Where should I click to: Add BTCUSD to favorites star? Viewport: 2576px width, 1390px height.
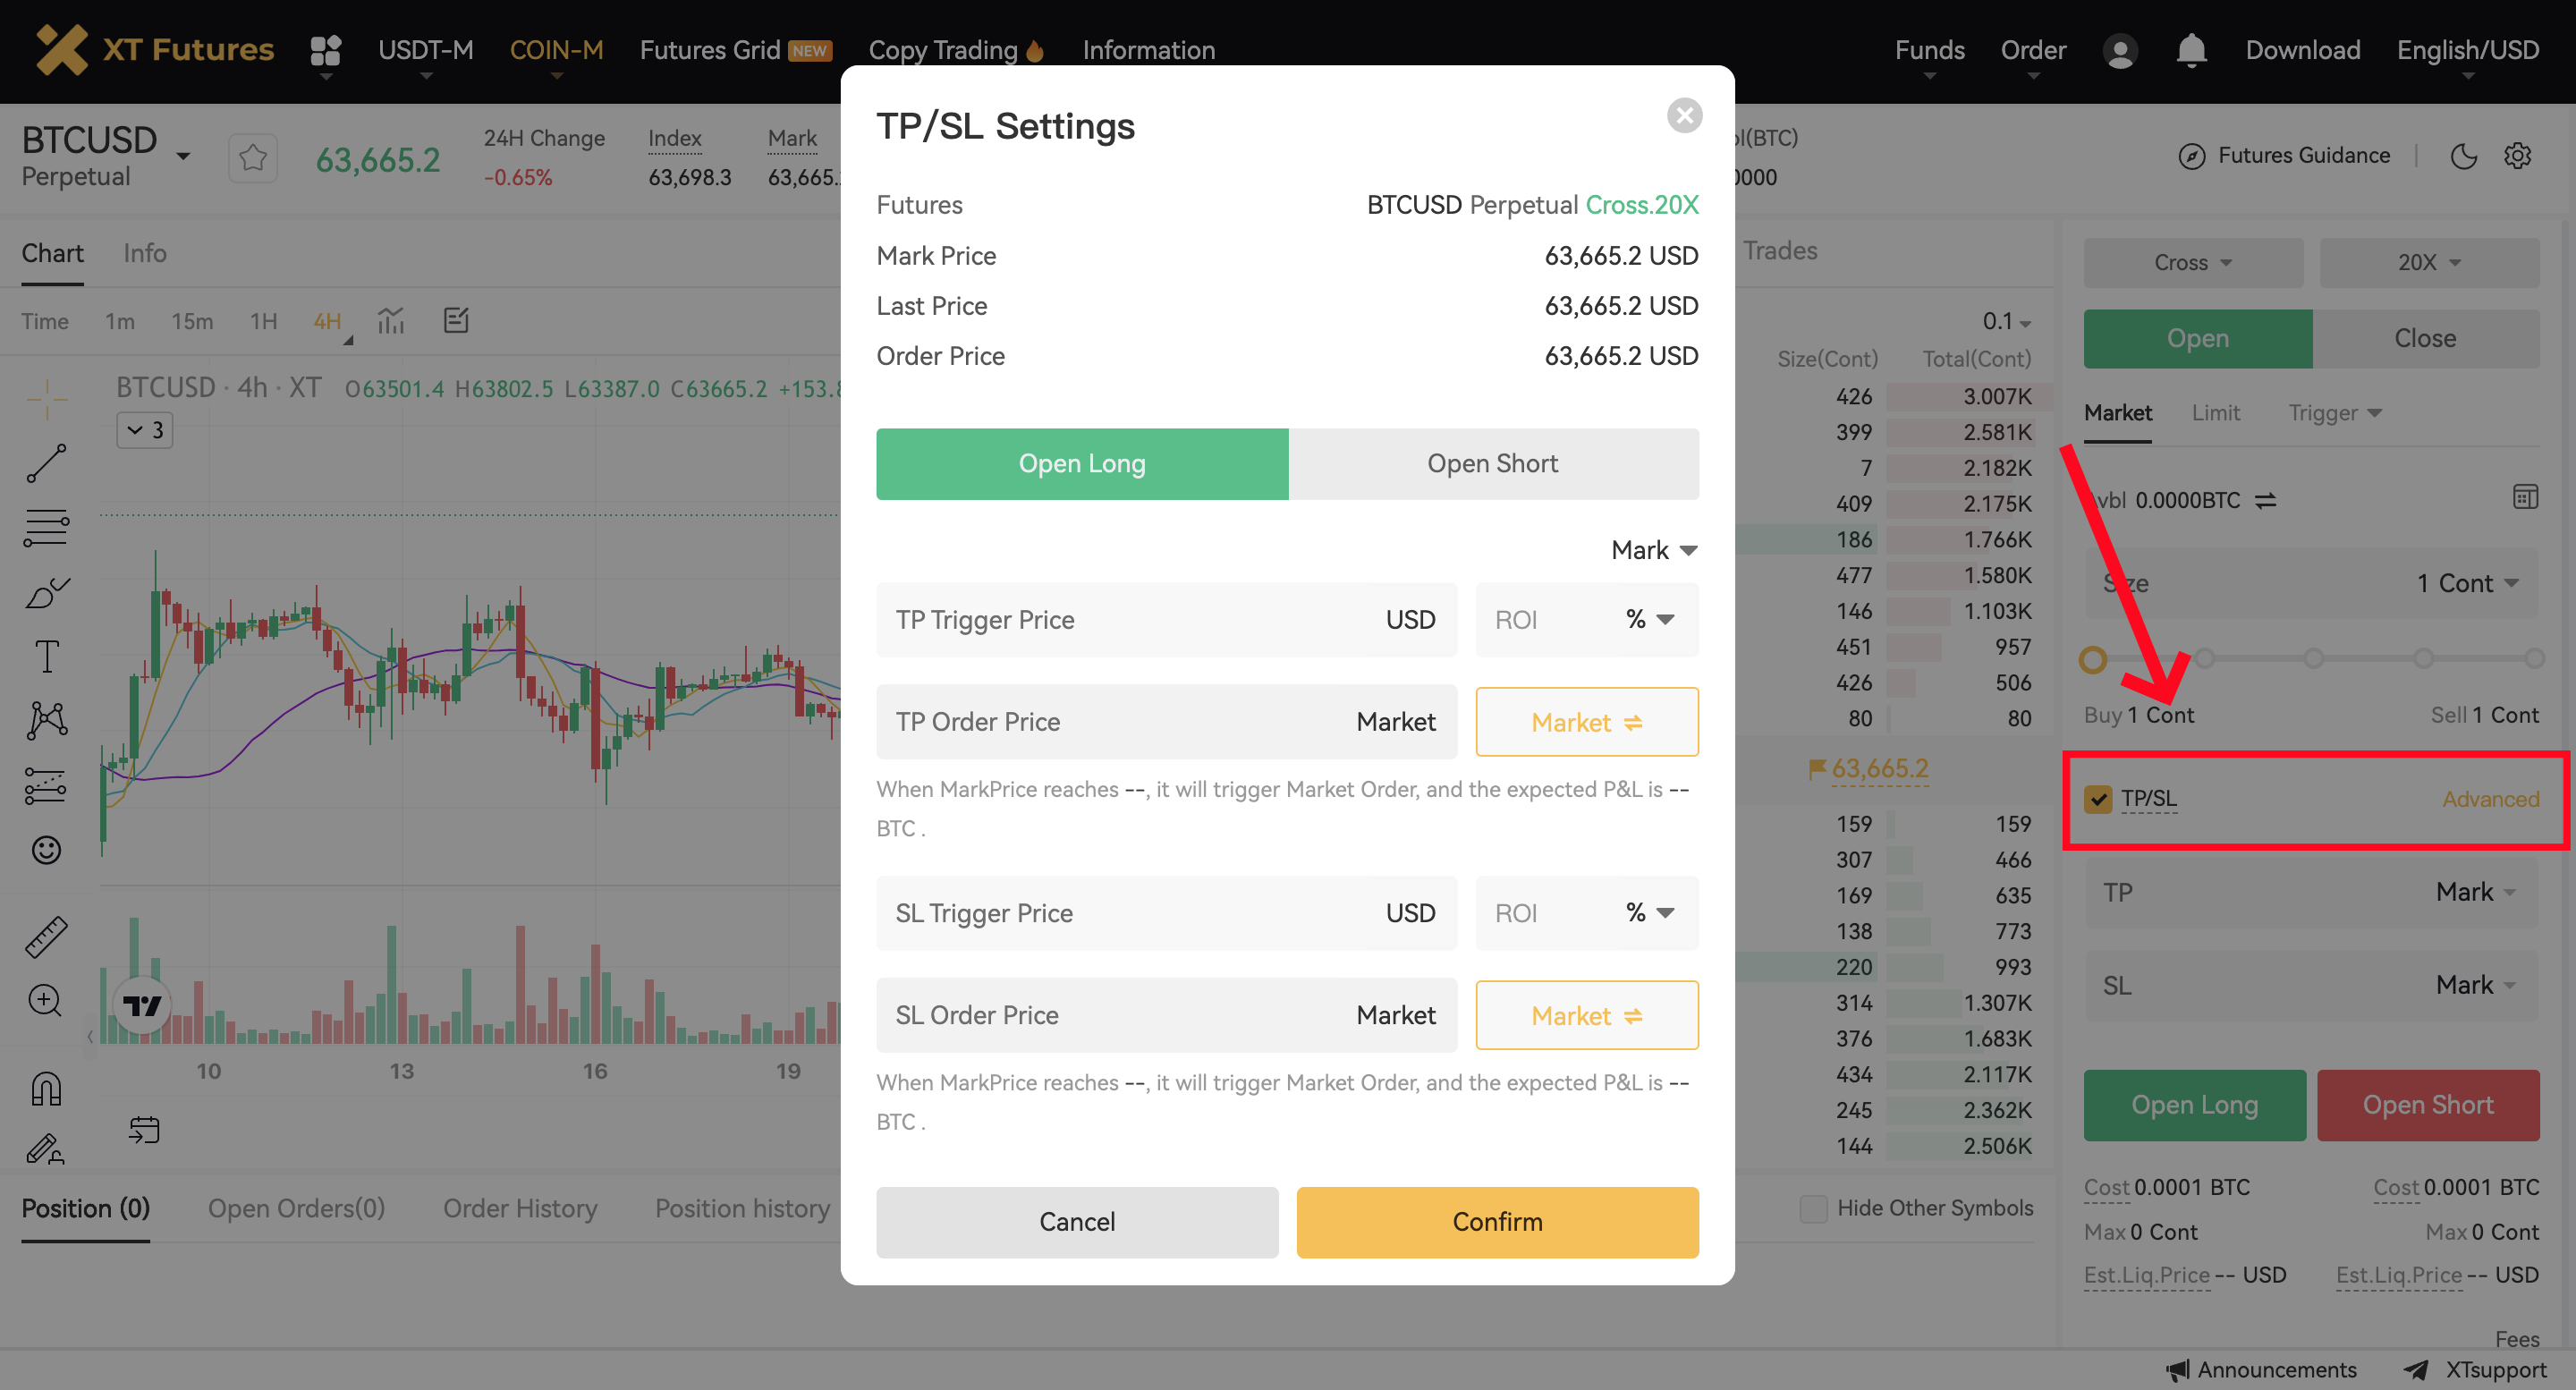point(252,158)
